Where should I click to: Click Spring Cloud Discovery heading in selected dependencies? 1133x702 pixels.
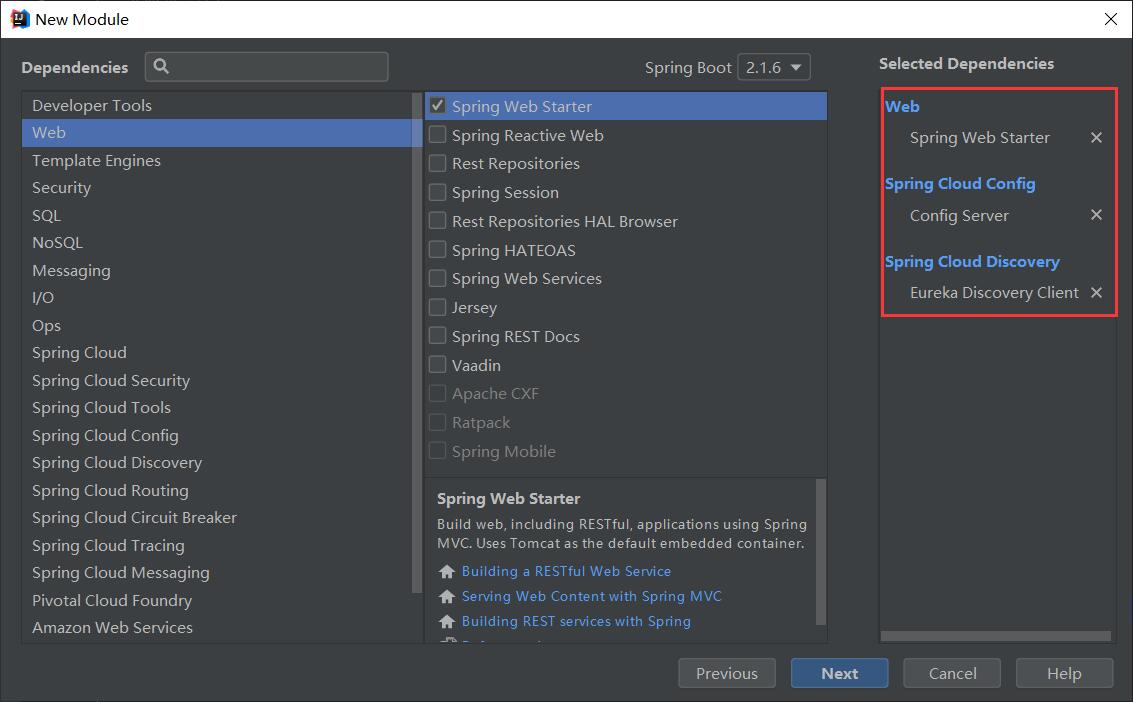(x=973, y=261)
